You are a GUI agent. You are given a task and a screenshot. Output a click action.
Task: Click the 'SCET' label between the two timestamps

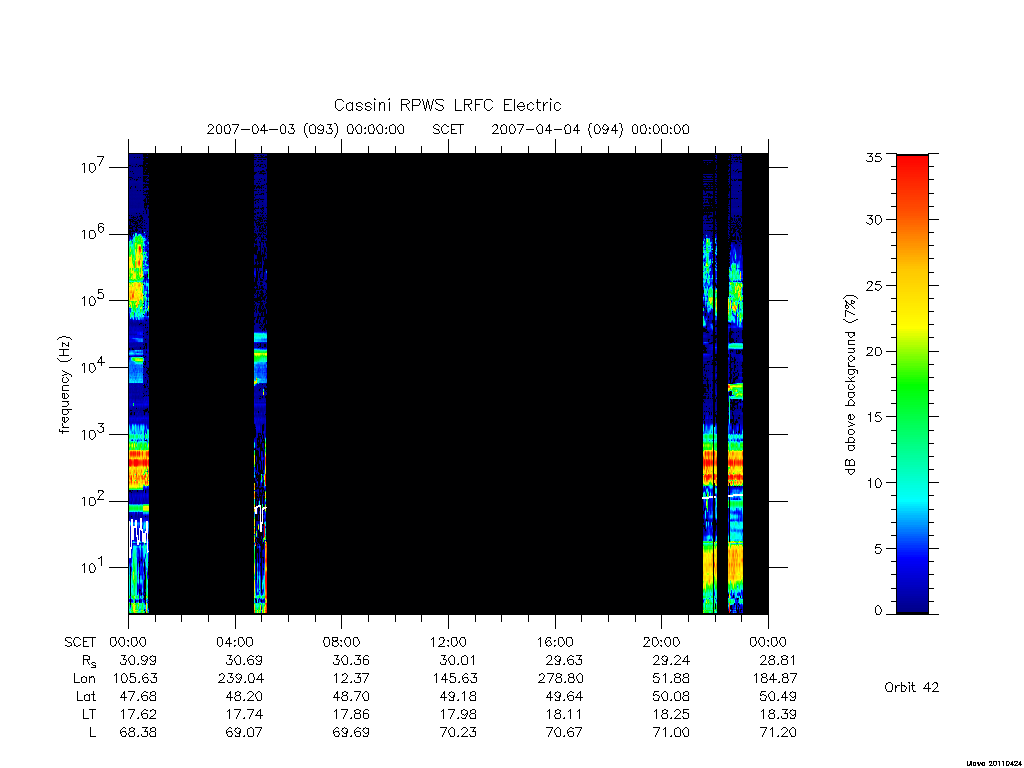coord(448,129)
